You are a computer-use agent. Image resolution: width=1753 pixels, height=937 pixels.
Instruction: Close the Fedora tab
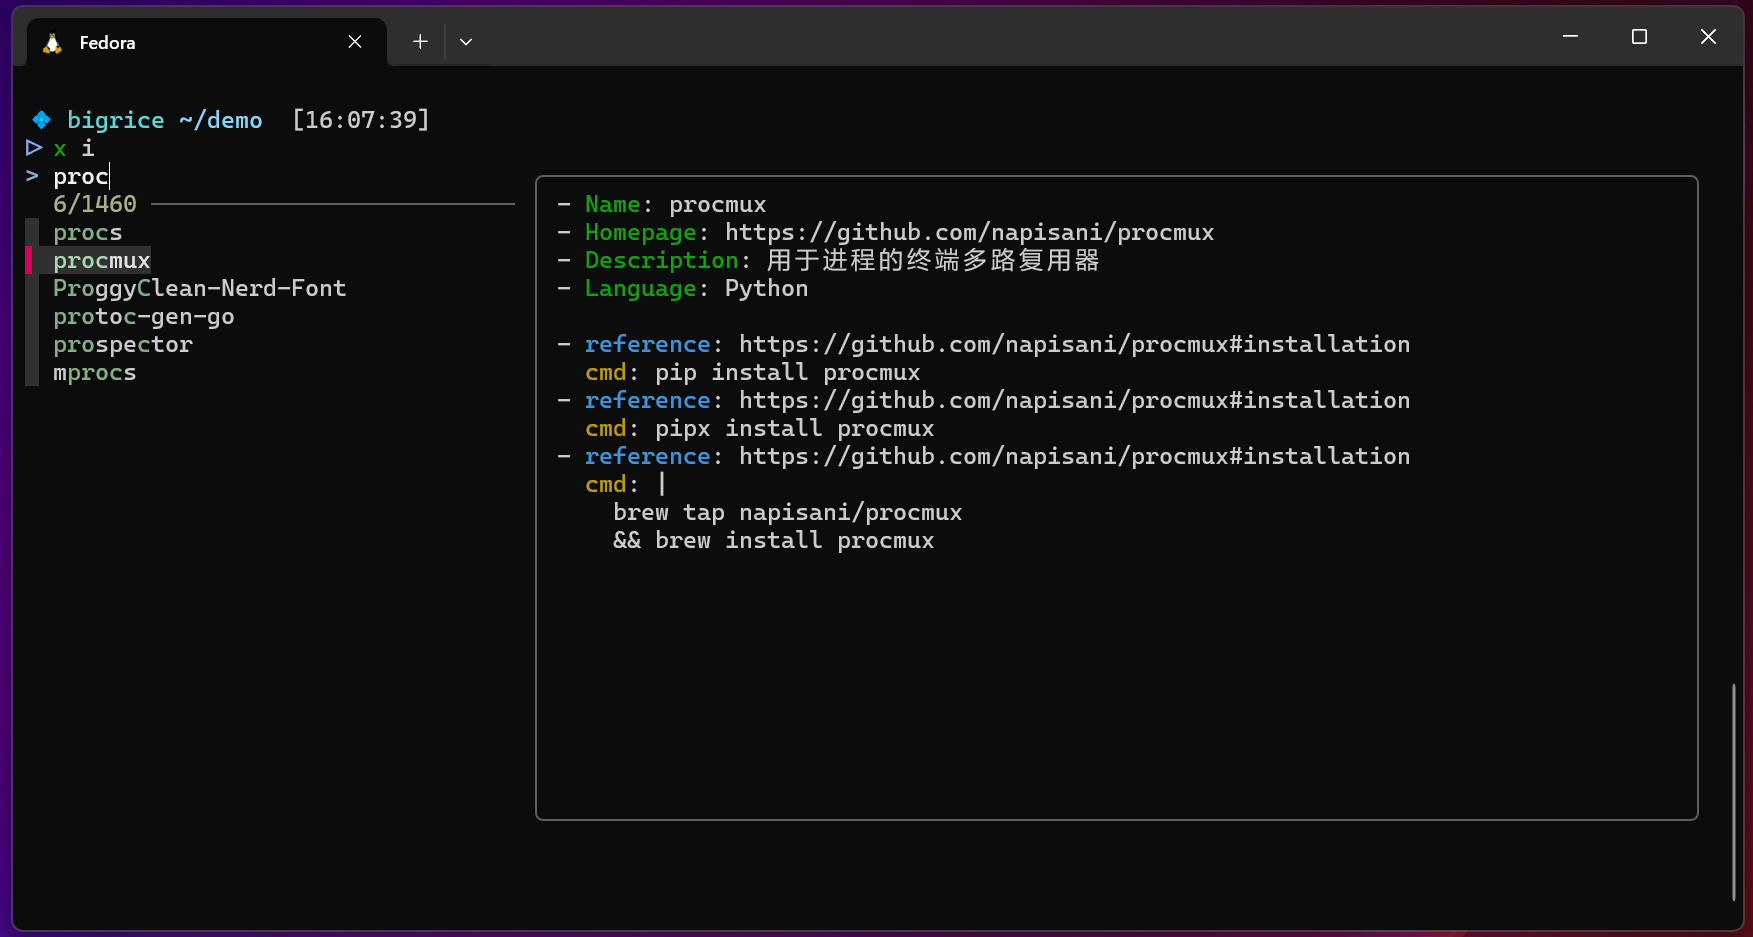355,42
